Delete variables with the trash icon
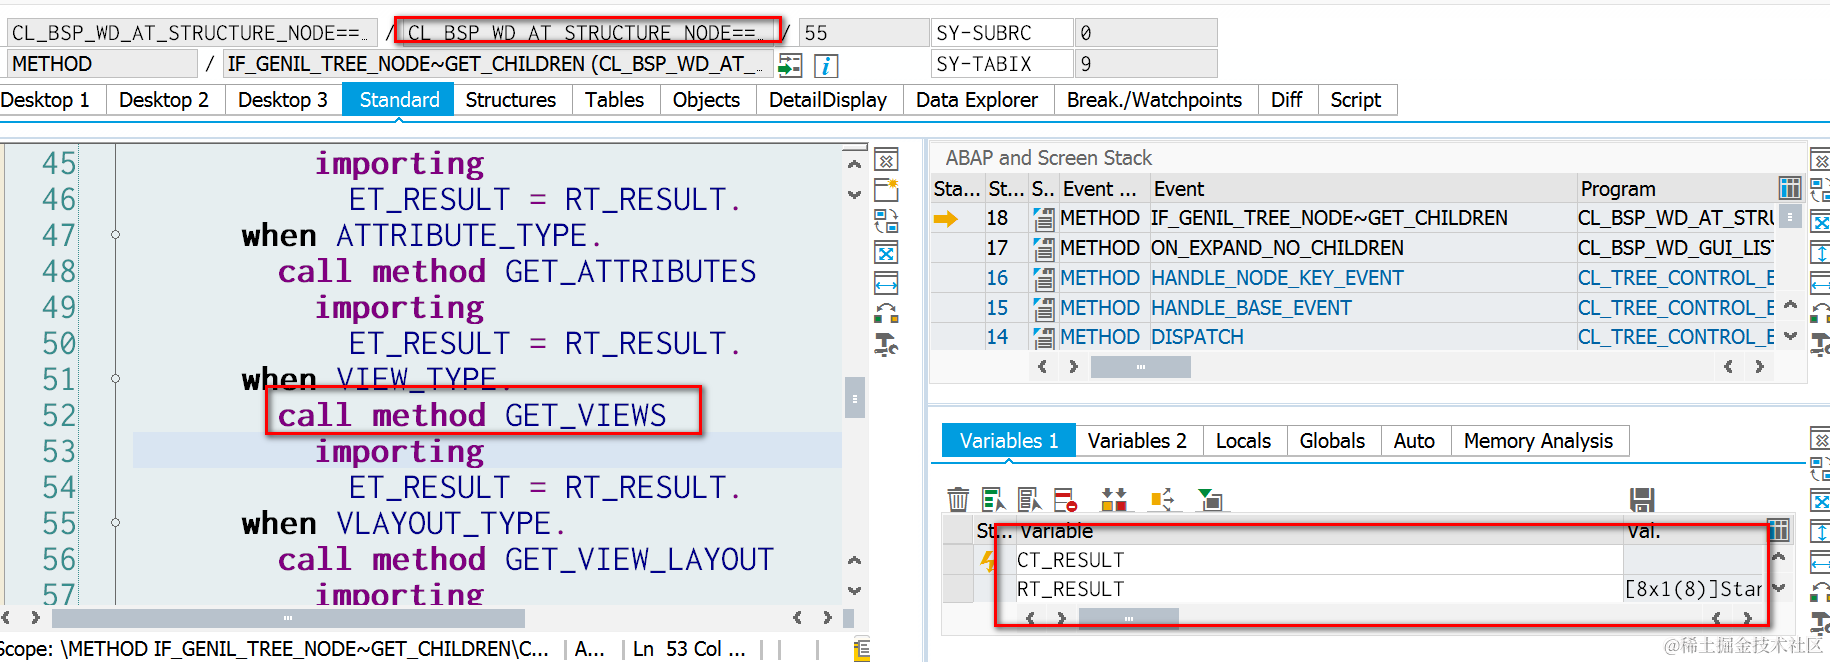Screen dimensions: 1830x662 click(x=958, y=499)
